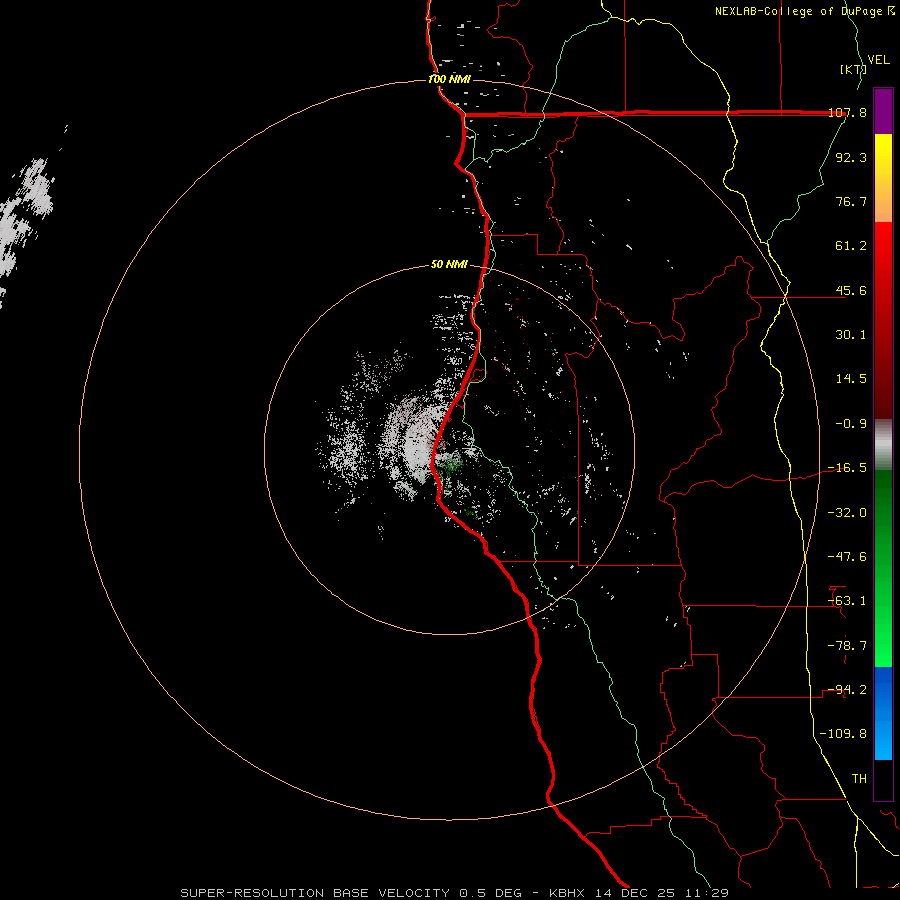
Task: Click the VEL legend title
Action: 879,60
